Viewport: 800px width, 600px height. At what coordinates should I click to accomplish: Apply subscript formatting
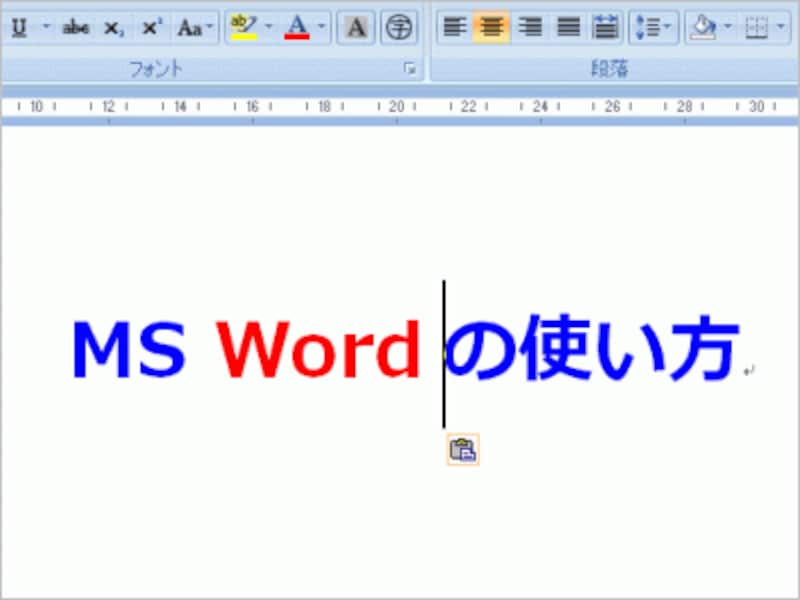(113, 28)
